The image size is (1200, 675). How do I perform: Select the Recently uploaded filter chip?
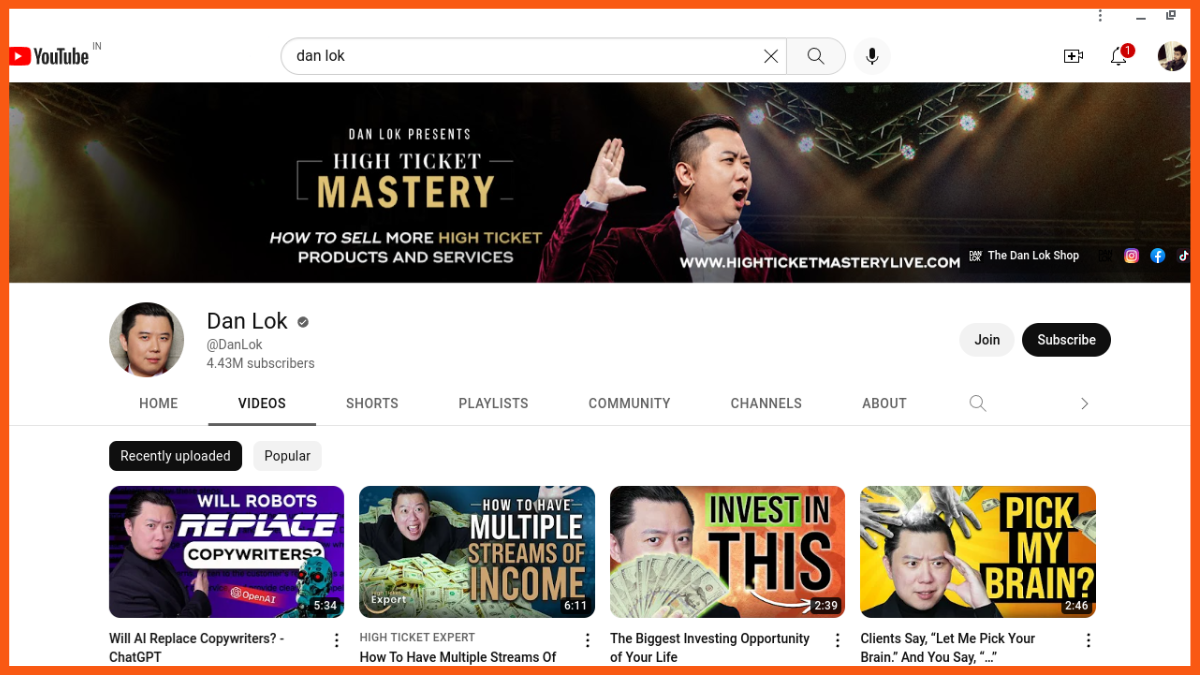click(175, 456)
